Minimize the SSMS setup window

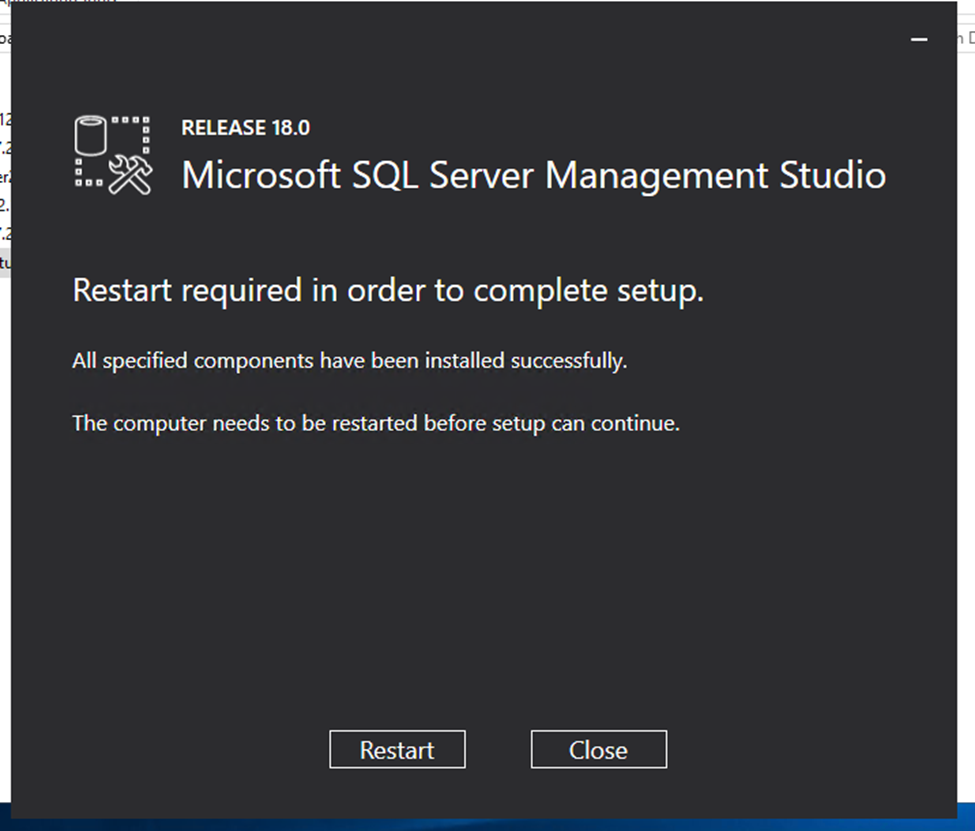point(919,39)
